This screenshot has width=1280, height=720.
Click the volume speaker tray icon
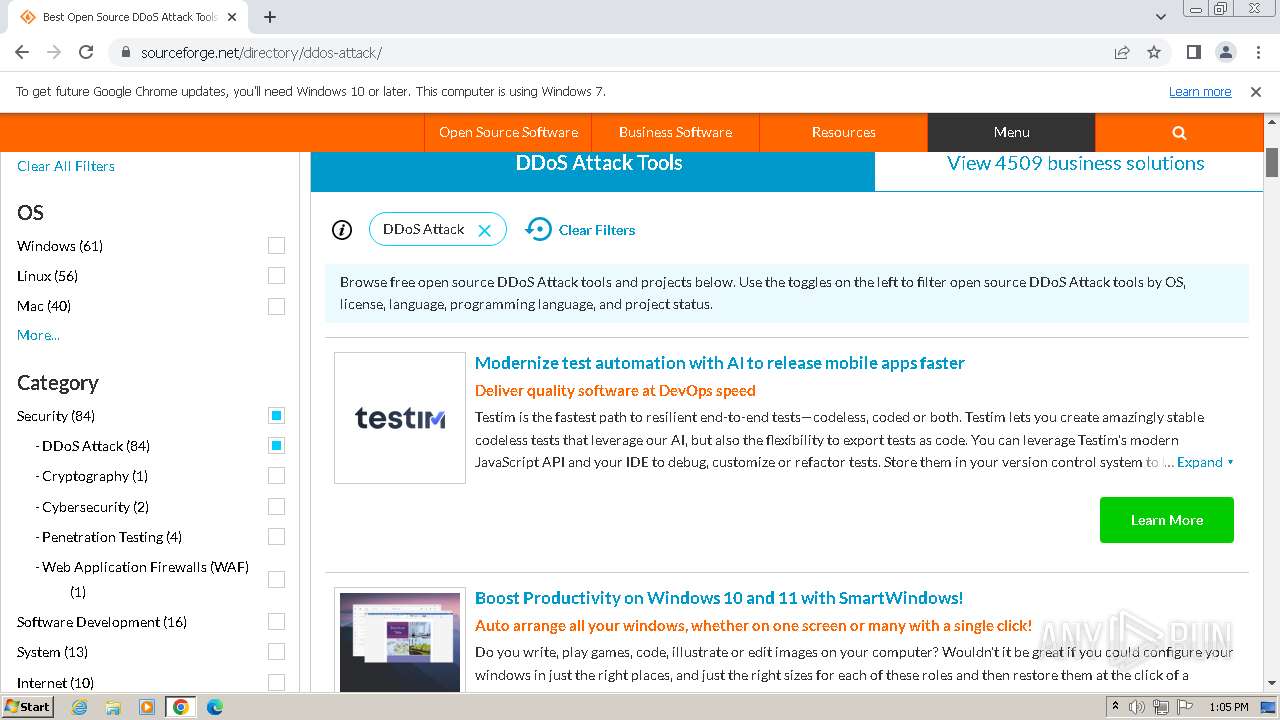coord(1137,707)
